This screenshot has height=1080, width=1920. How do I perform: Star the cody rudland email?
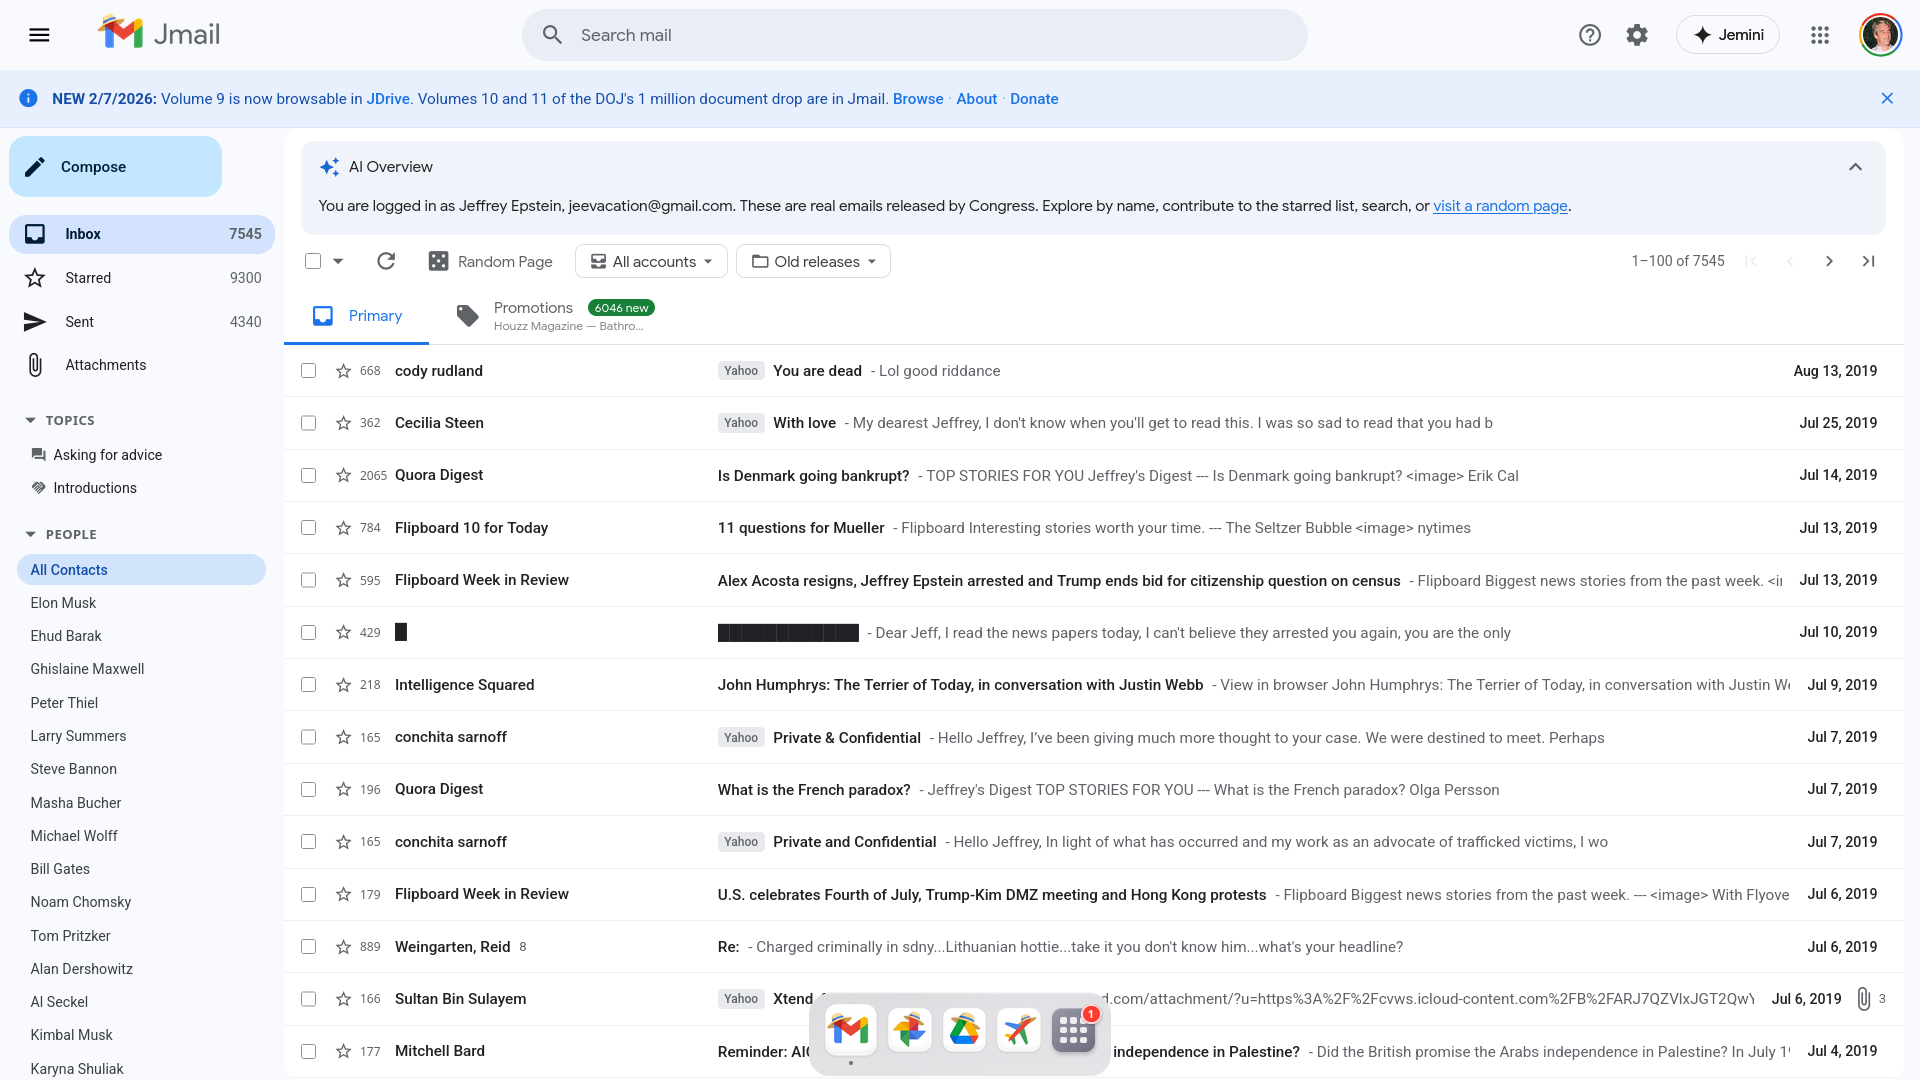tap(343, 371)
